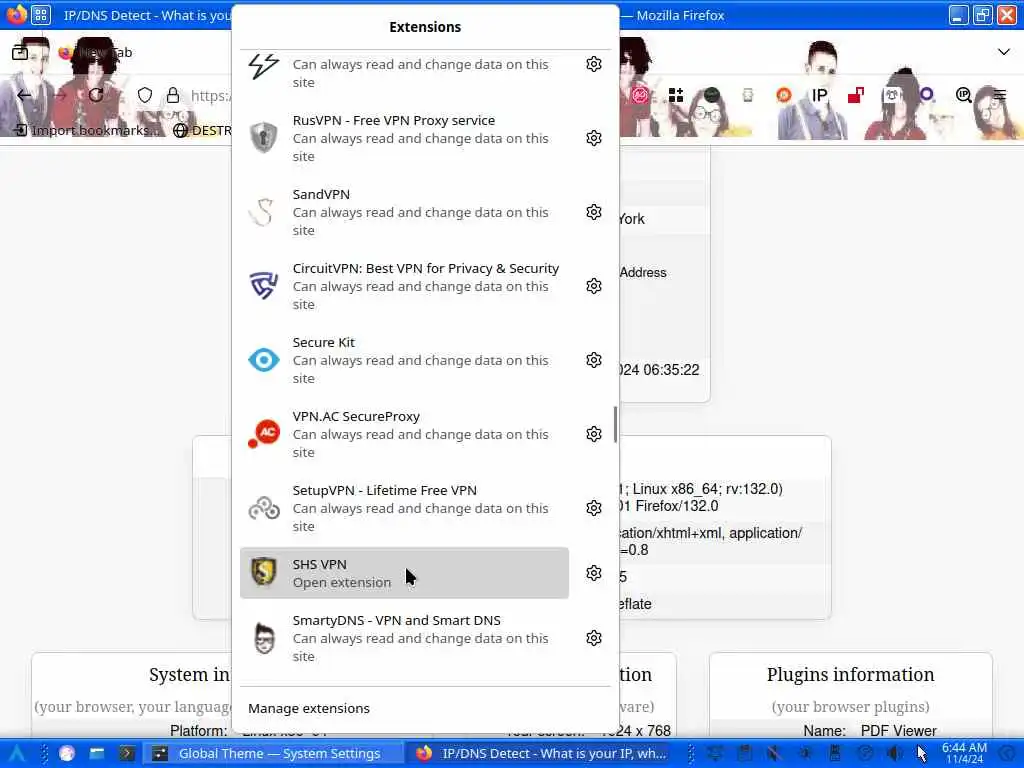This screenshot has height=768, width=1024.
Task: Open the Firefox View icon in tab bar
Action: click(x=20, y=52)
